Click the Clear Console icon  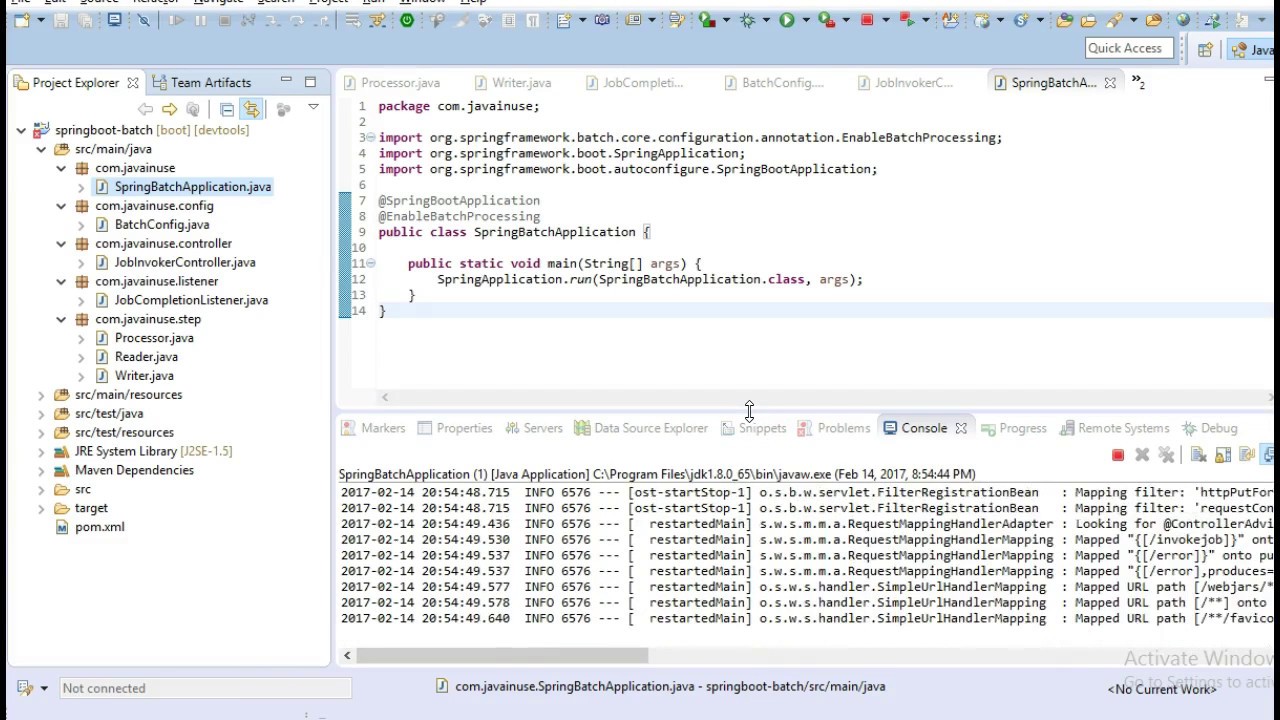pos(1198,456)
